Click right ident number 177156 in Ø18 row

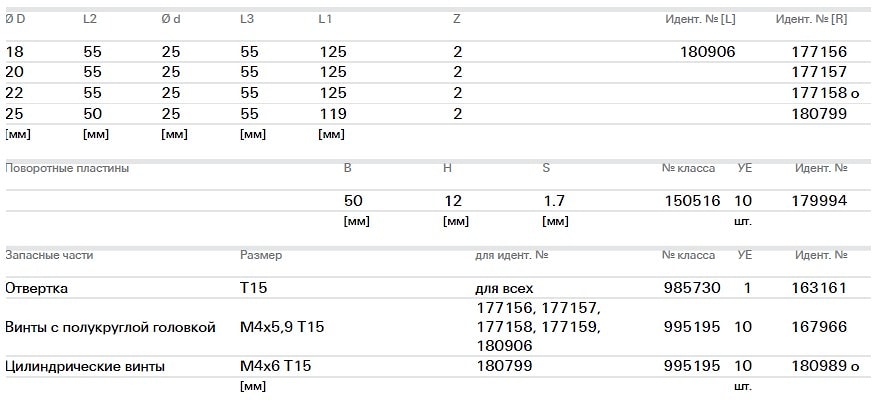coord(818,52)
